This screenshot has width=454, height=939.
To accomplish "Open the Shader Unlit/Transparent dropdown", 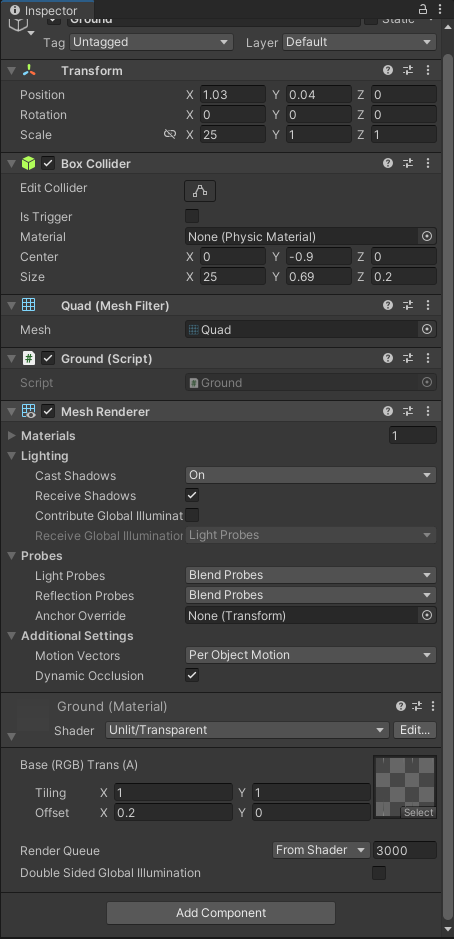I will (x=247, y=730).
